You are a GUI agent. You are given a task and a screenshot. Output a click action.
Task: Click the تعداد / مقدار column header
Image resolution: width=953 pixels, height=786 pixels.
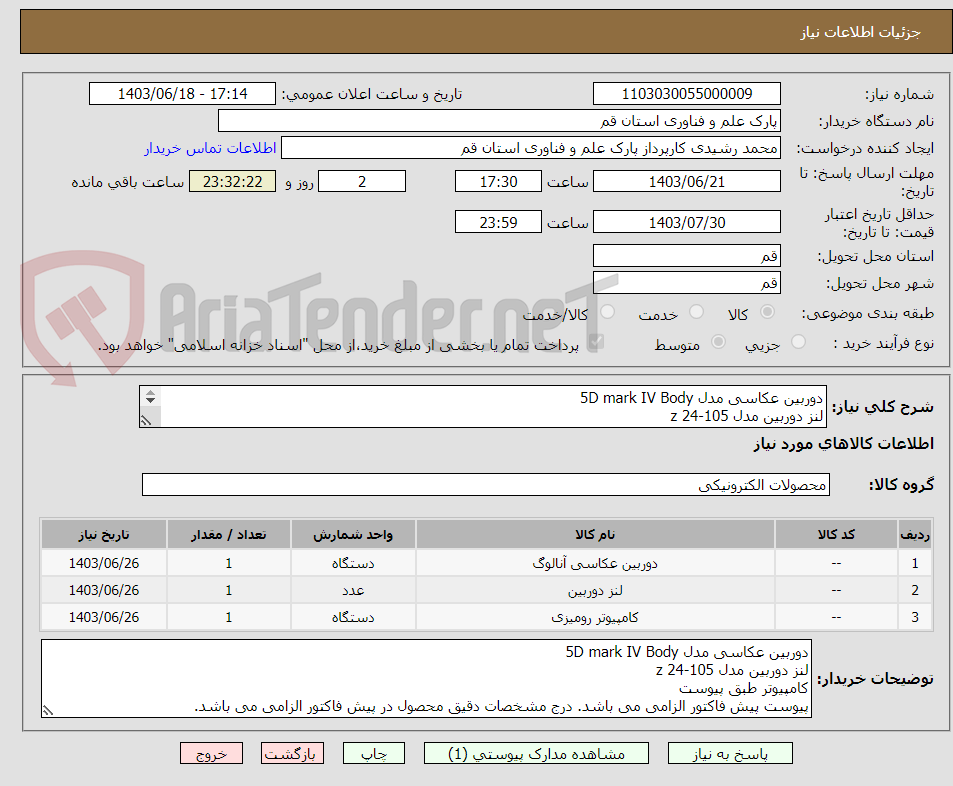tap(229, 534)
